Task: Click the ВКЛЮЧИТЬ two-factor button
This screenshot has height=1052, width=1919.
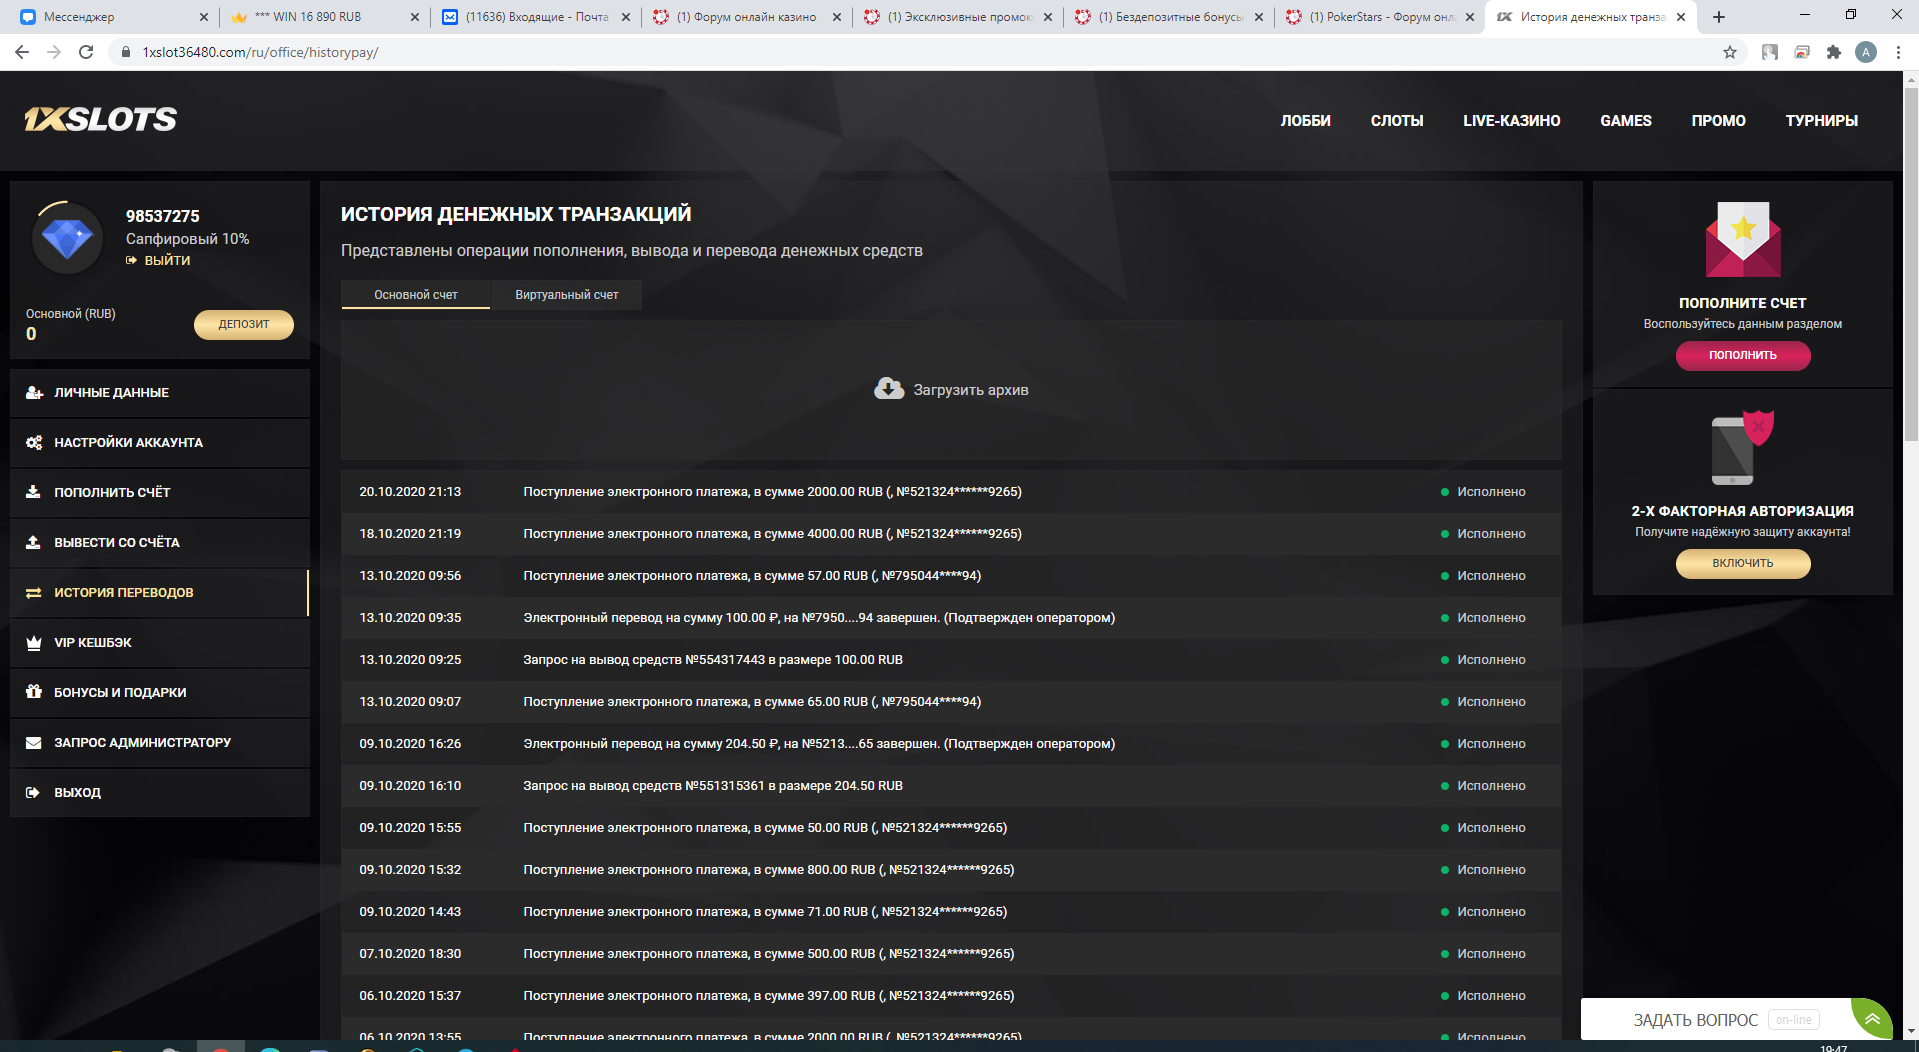Action: click(1743, 564)
